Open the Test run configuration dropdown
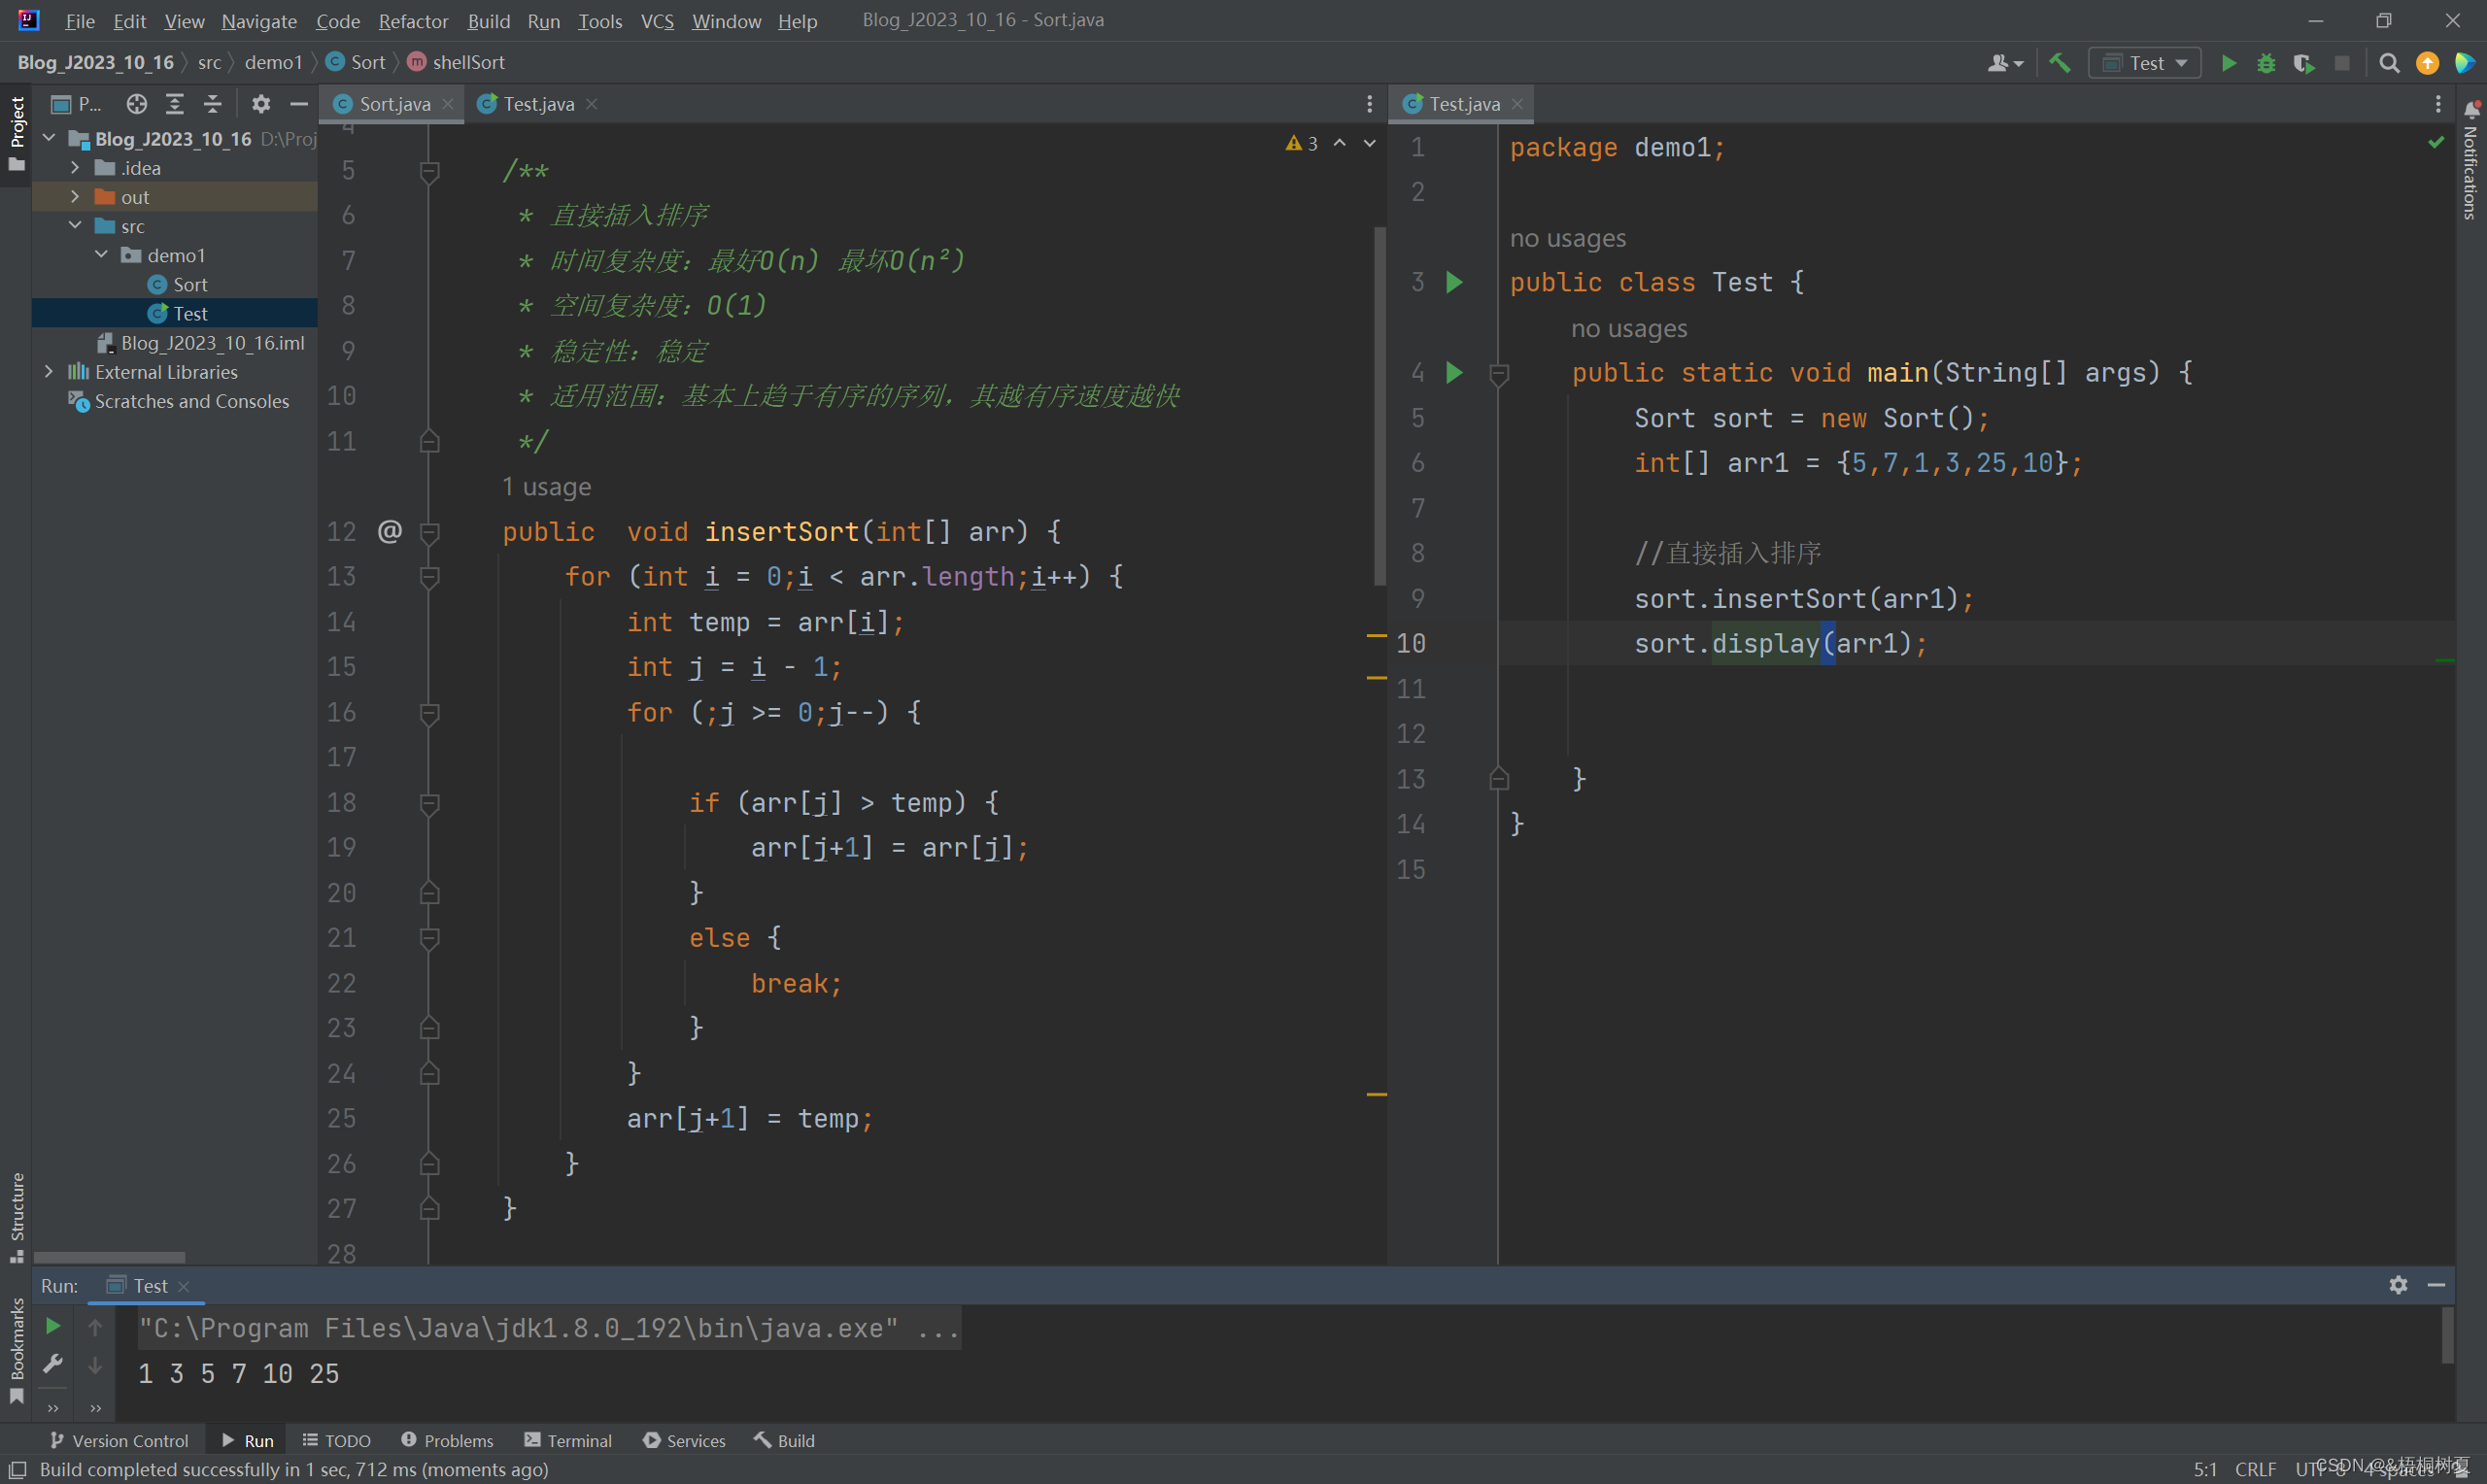The image size is (2487, 1484). pos(2145,63)
